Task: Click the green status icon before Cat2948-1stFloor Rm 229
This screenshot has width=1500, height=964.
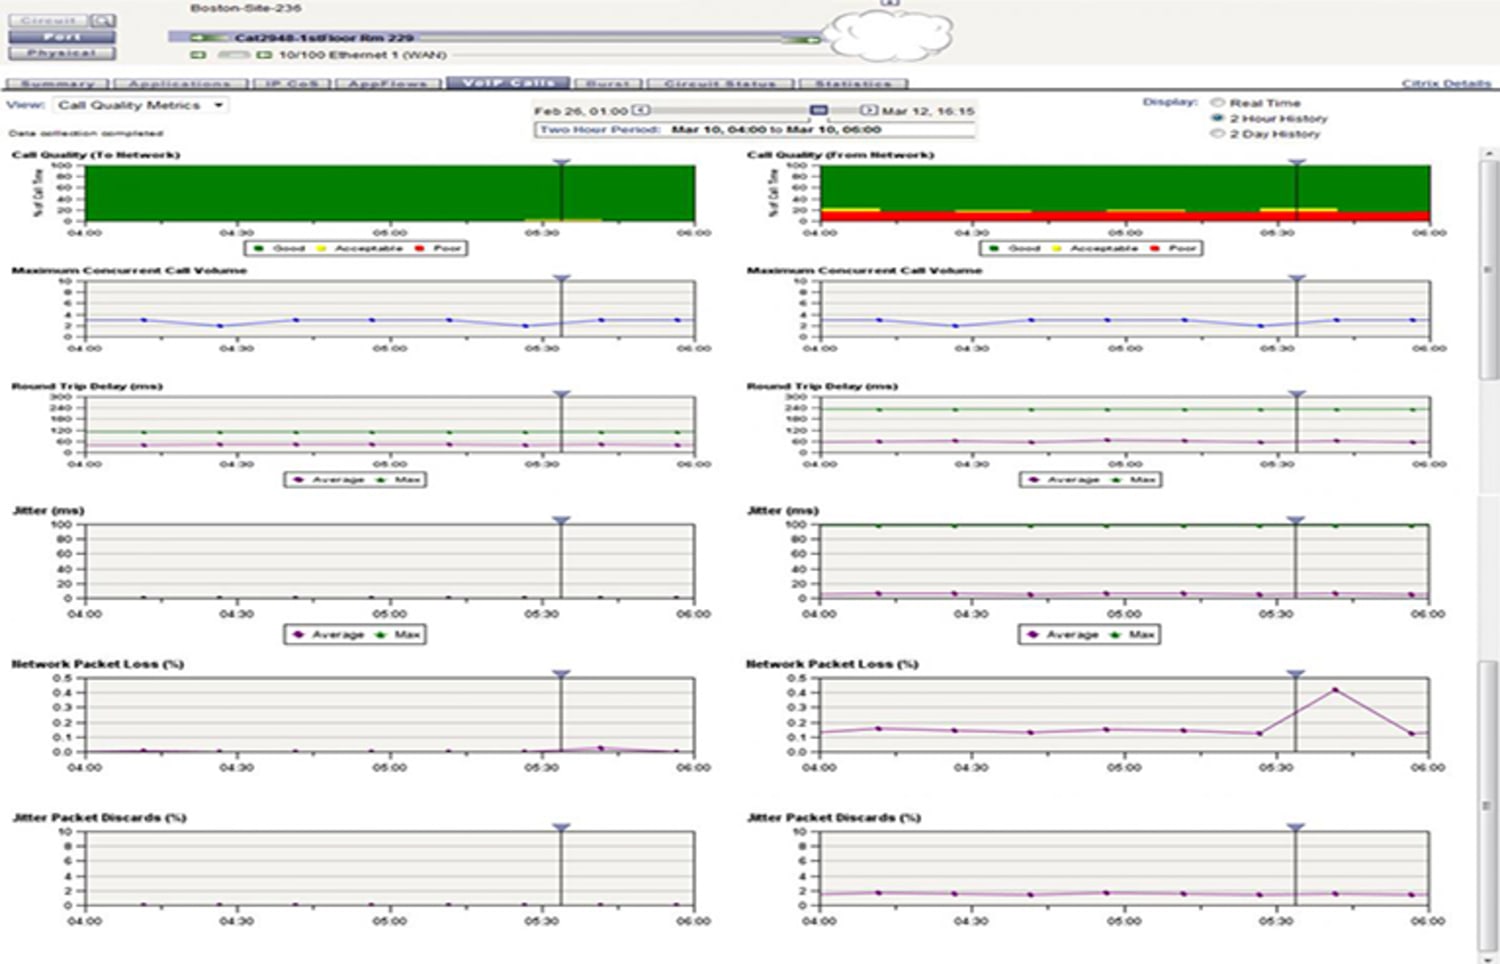Action: click(x=200, y=39)
